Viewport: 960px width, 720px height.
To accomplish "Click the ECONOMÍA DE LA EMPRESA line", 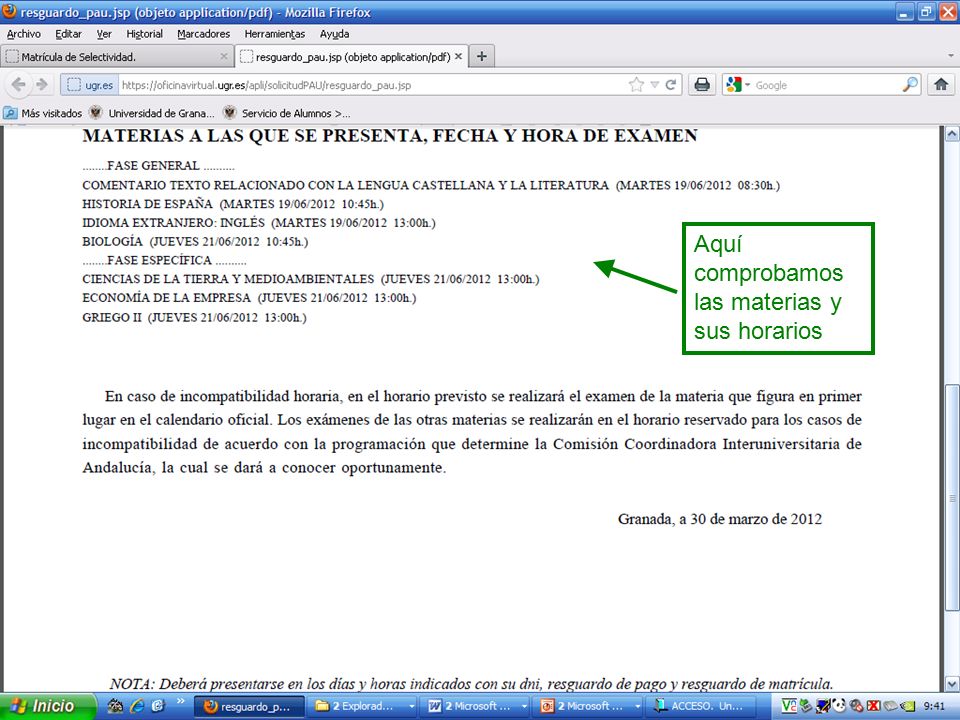I will point(249,298).
